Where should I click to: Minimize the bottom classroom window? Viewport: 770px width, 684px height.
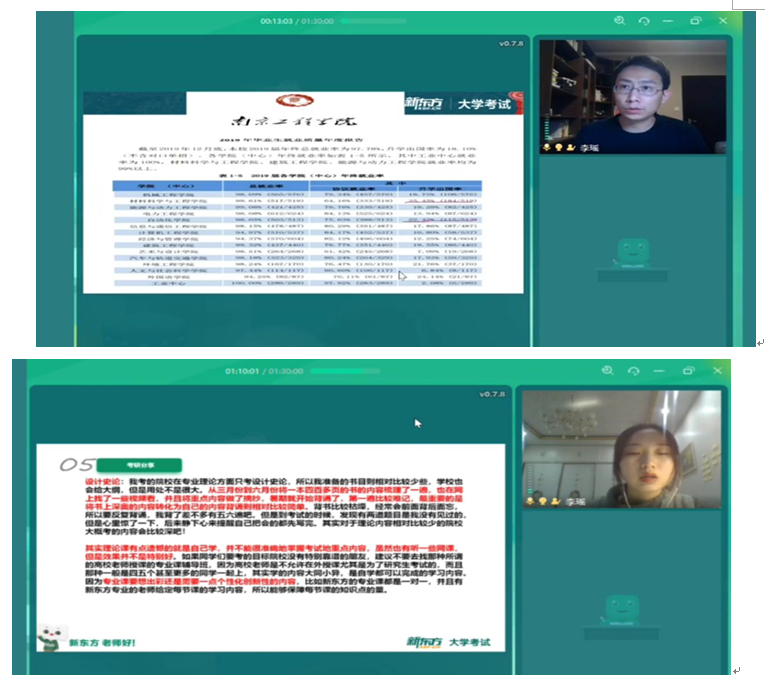(x=659, y=369)
